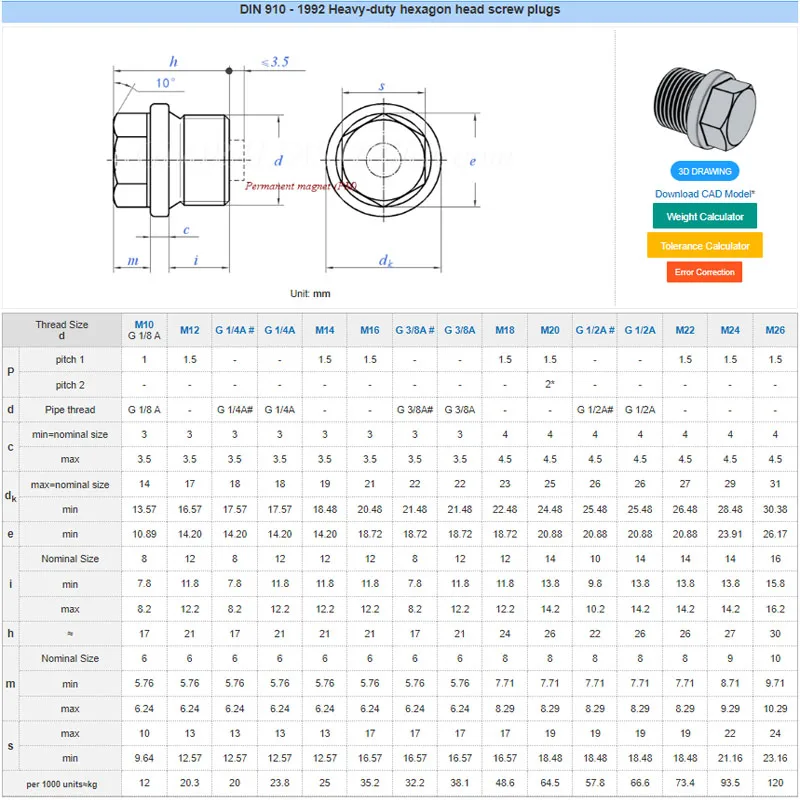
Task: Open the Tolerance Calculator
Action: pyautogui.click(x=703, y=246)
